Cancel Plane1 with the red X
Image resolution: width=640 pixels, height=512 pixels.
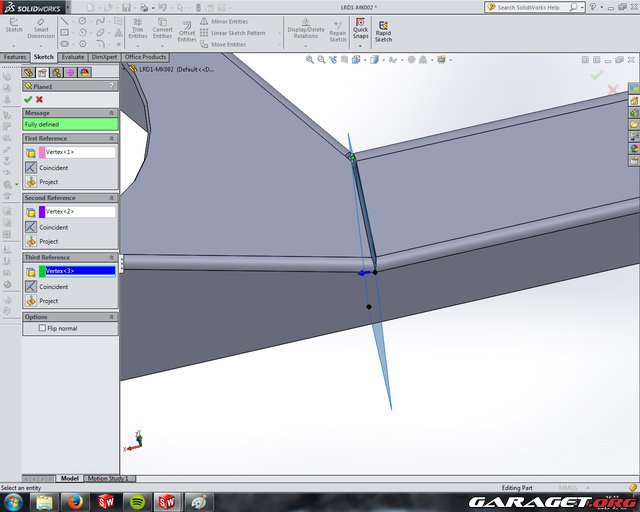tap(39, 99)
